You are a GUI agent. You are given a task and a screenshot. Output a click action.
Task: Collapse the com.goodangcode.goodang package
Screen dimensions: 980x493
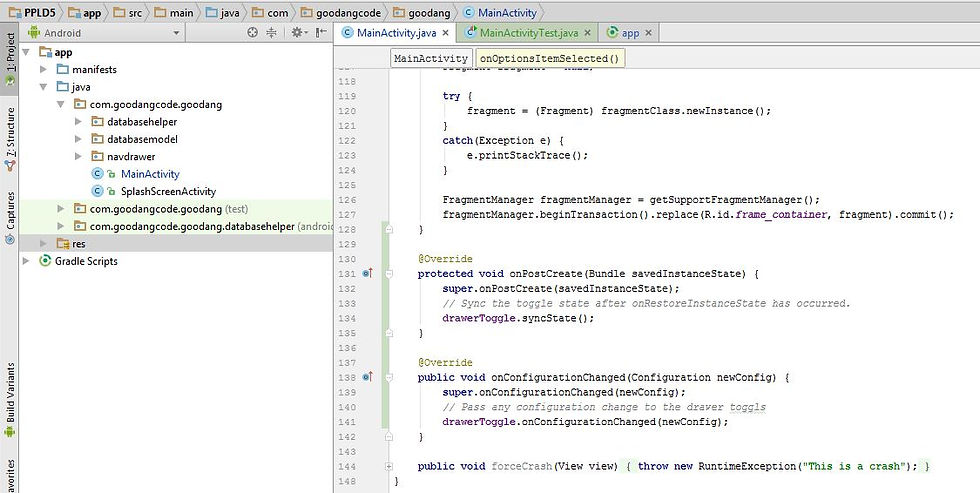pos(61,104)
